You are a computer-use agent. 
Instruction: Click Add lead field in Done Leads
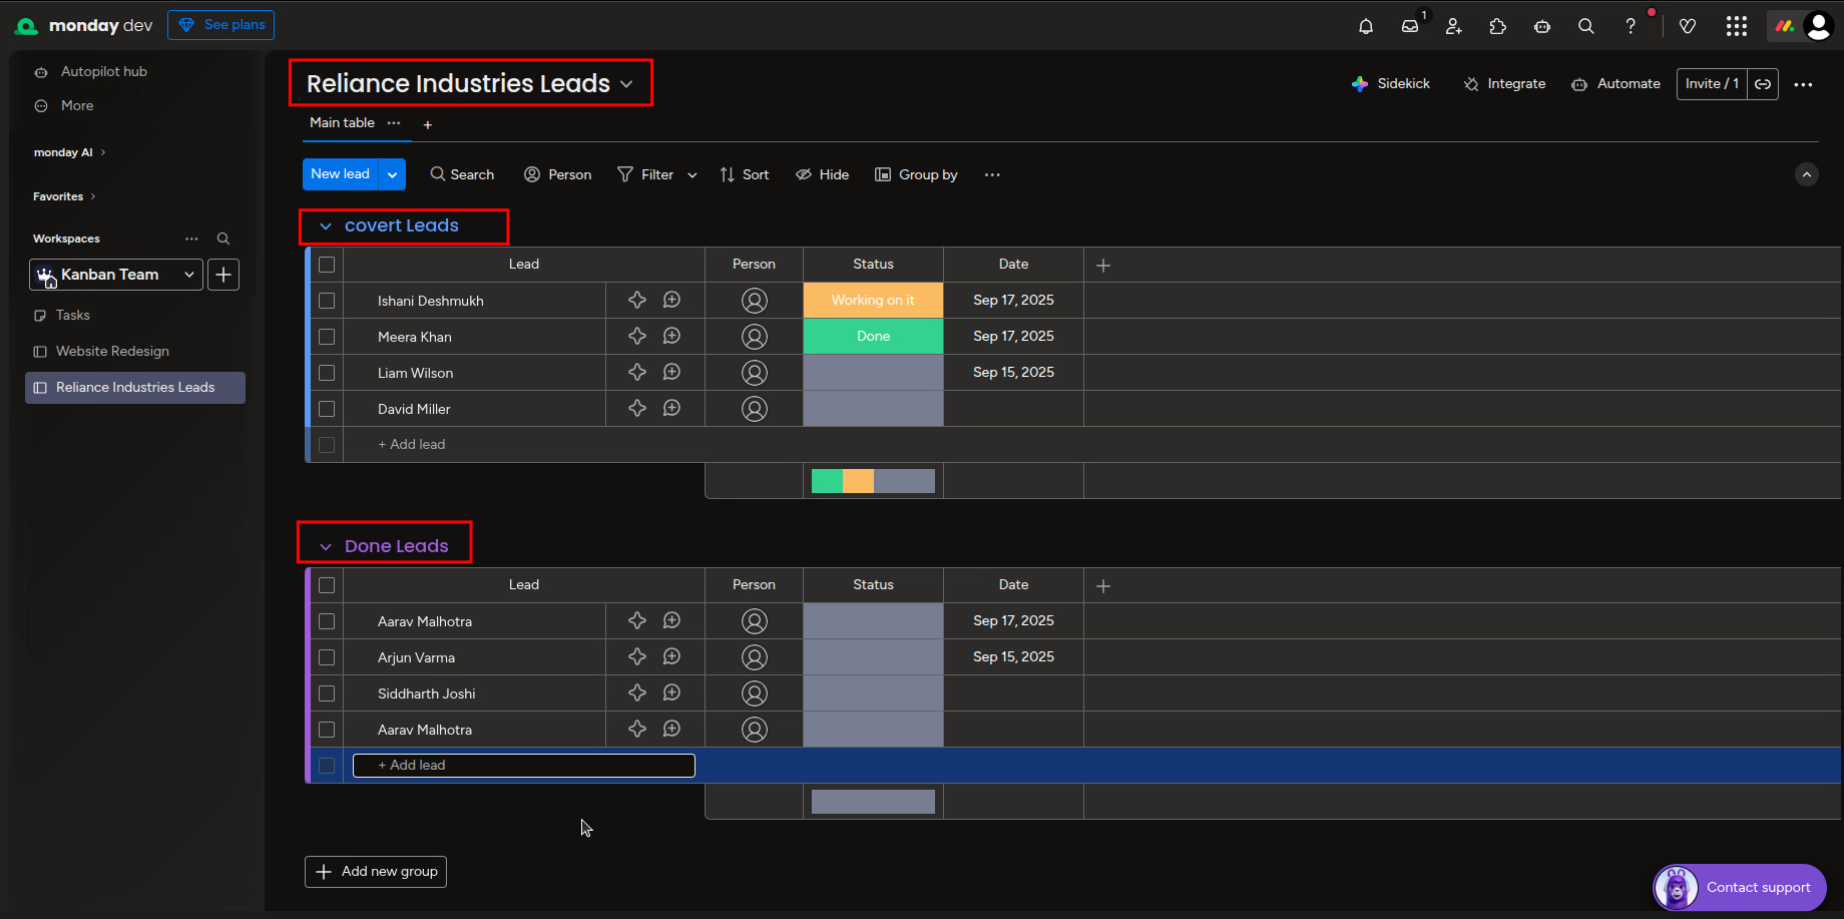[524, 765]
